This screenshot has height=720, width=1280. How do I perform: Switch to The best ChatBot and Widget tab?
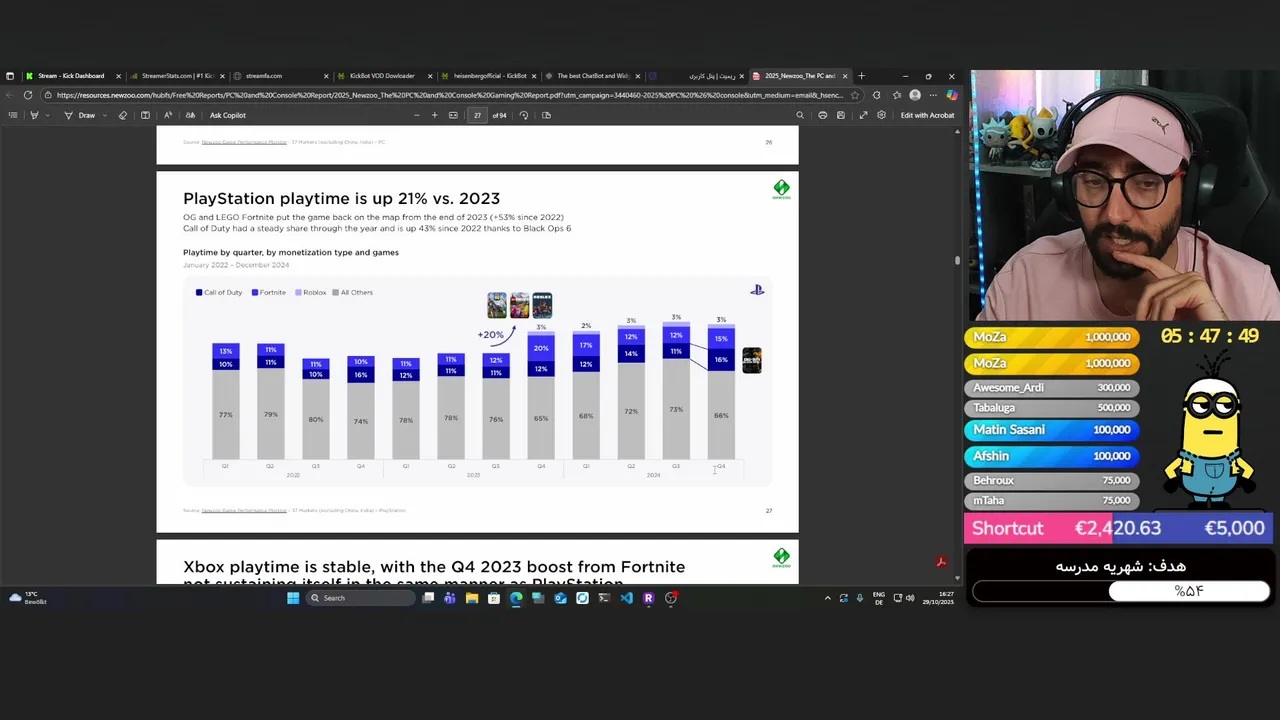coord(593,76)
